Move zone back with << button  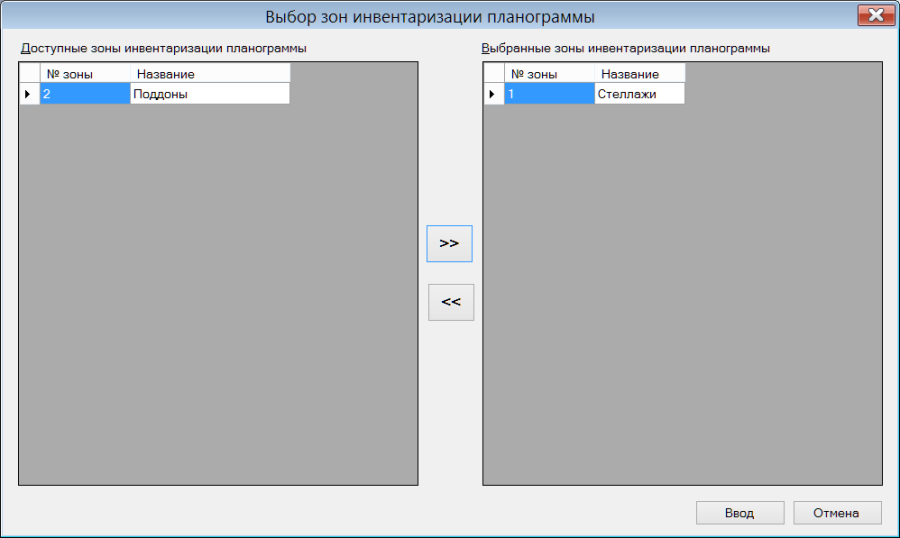point(451,302)
